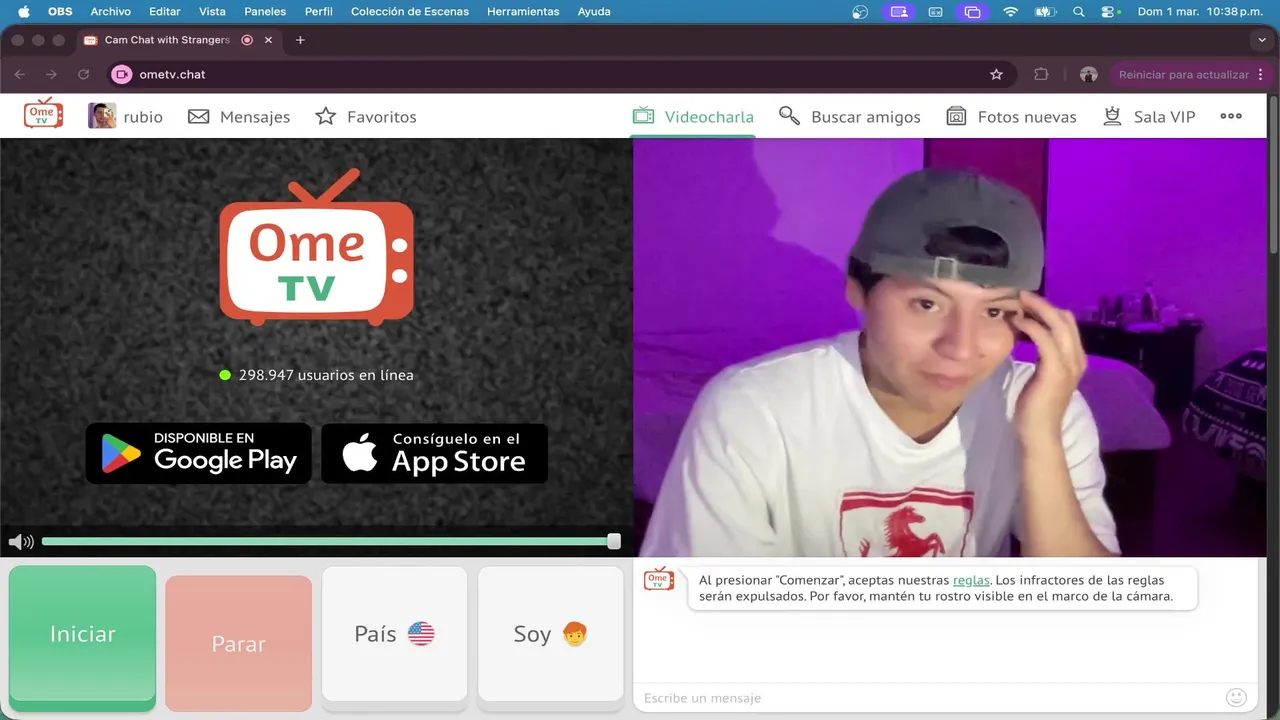Click the ometv.chat address bar
The width and height of the screenshot is (1280, 720).
(560, 74)
